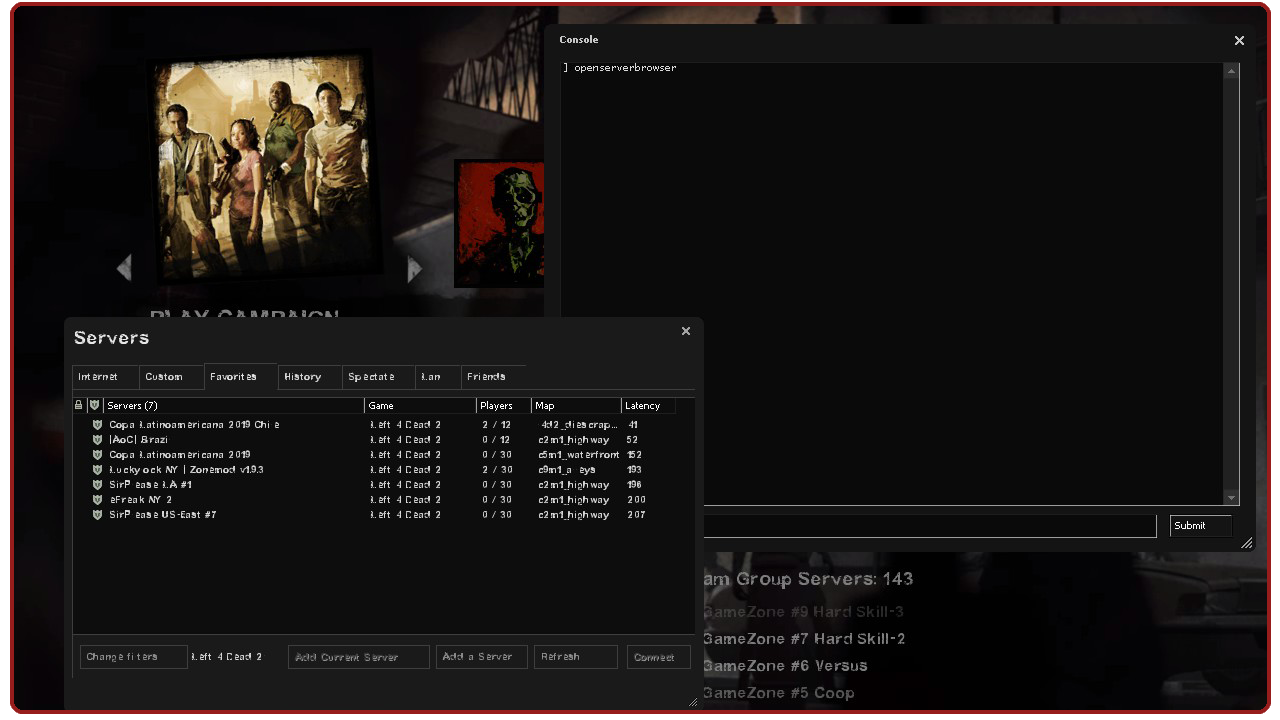Sort by the Servers (7) column header
Viewport: 1280px width, 720px height.
point(234,405)
